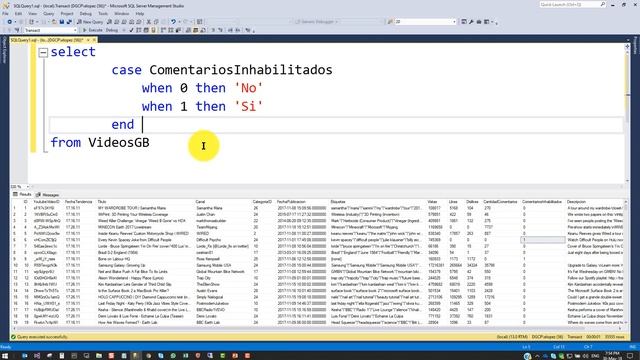Image resolution: width=640 pixels, height=360 pixels.
Task: Click the Increase Indent icon
Action: coord(238,30)
